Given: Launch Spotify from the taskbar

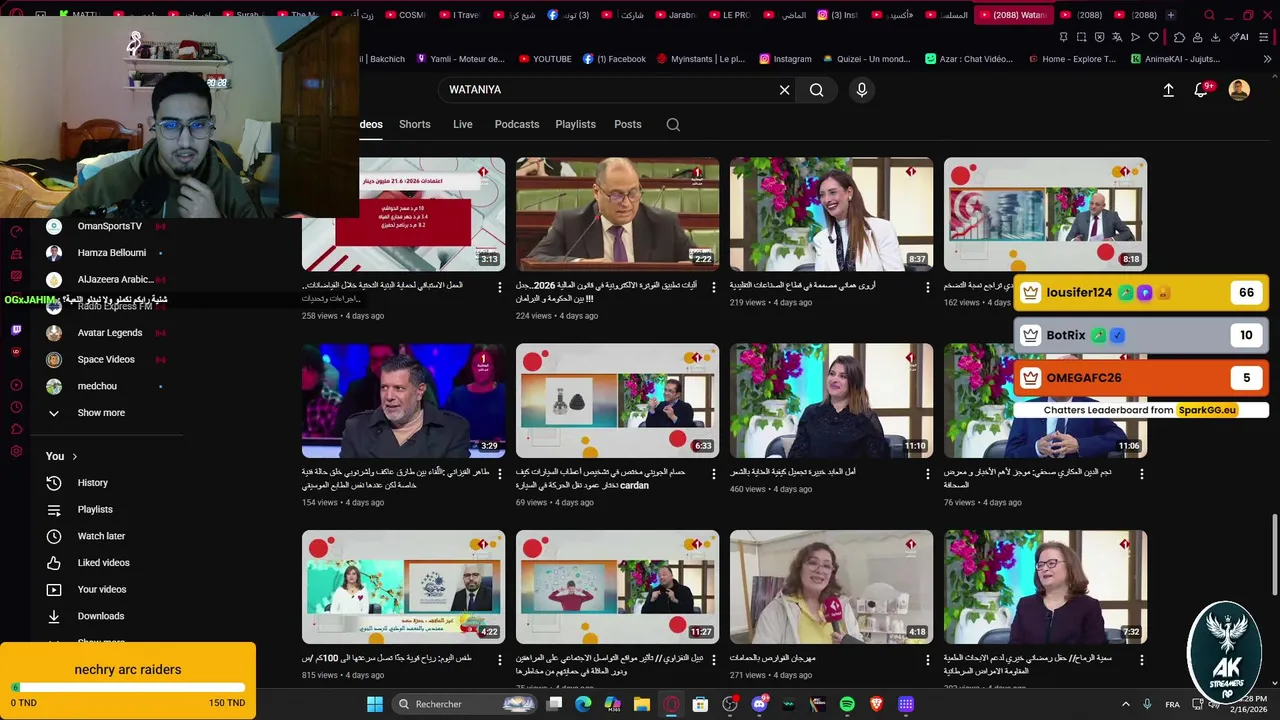Looking at the screenshot, I should (x=847, y=704).
